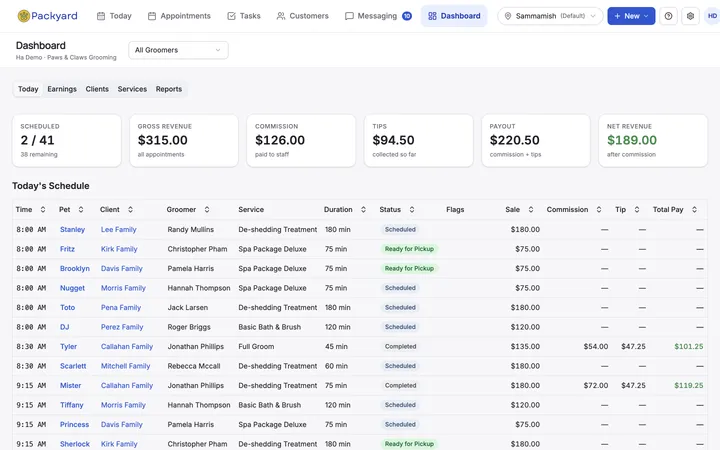Image resolution: width=720 pixels, height=450 pixels.
Task: Sort by Total Pay column arrows
Action: [x=694, y=209]
